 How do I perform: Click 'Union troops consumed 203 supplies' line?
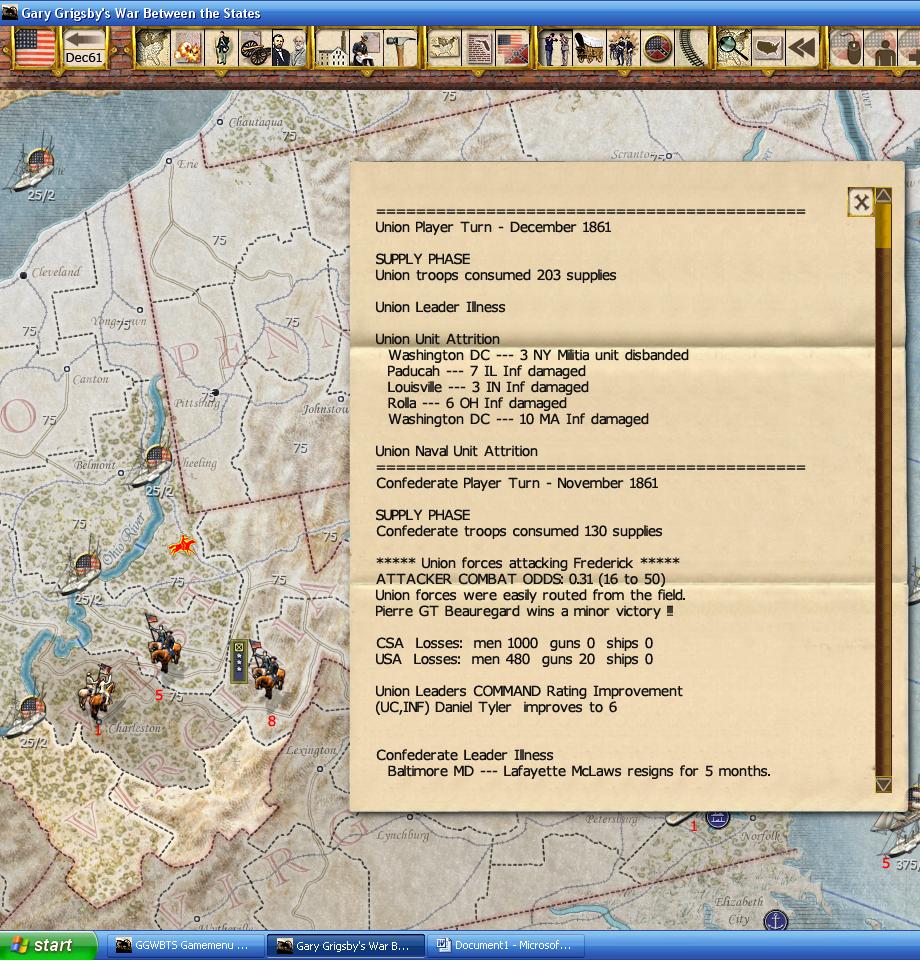496,275
